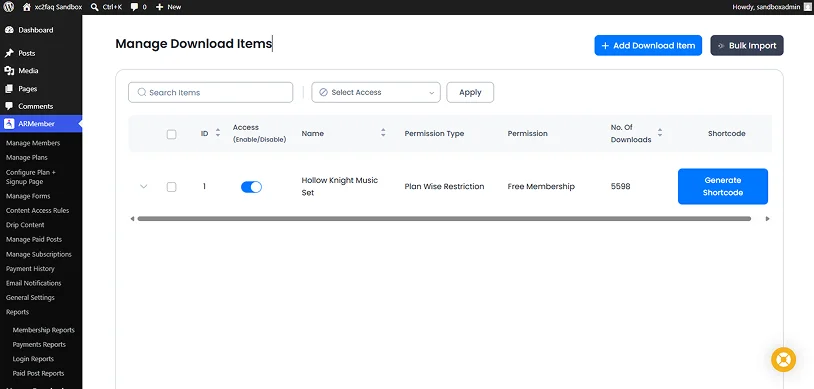Click the Apply filter button
The height and width of the screenshot is (389, 814).
470,92
